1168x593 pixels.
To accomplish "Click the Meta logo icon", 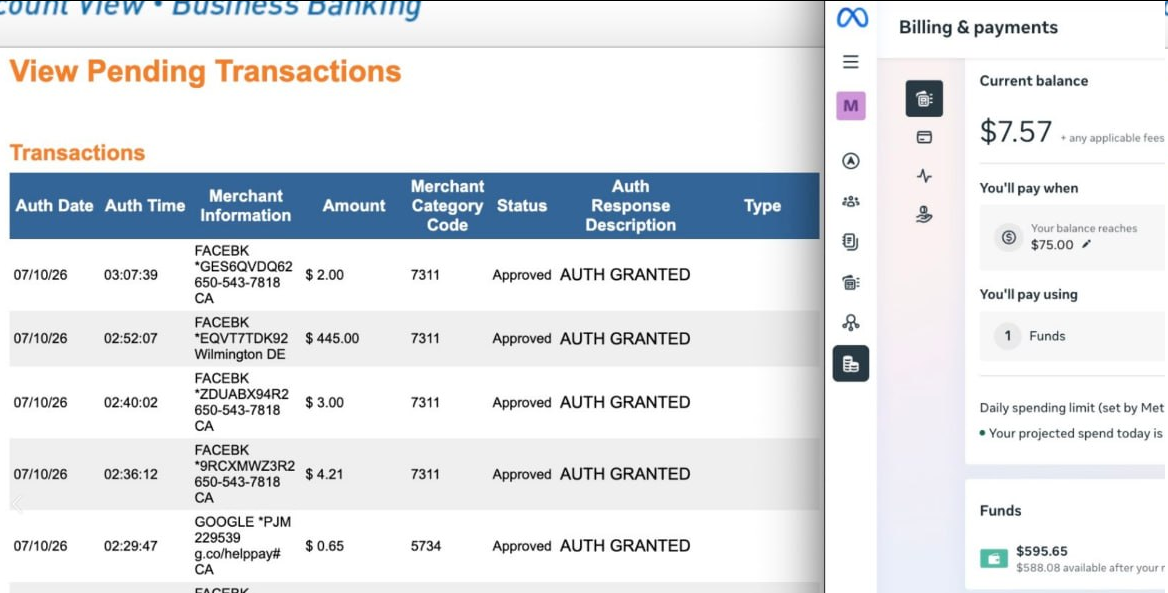I will (x=851, y=17).
